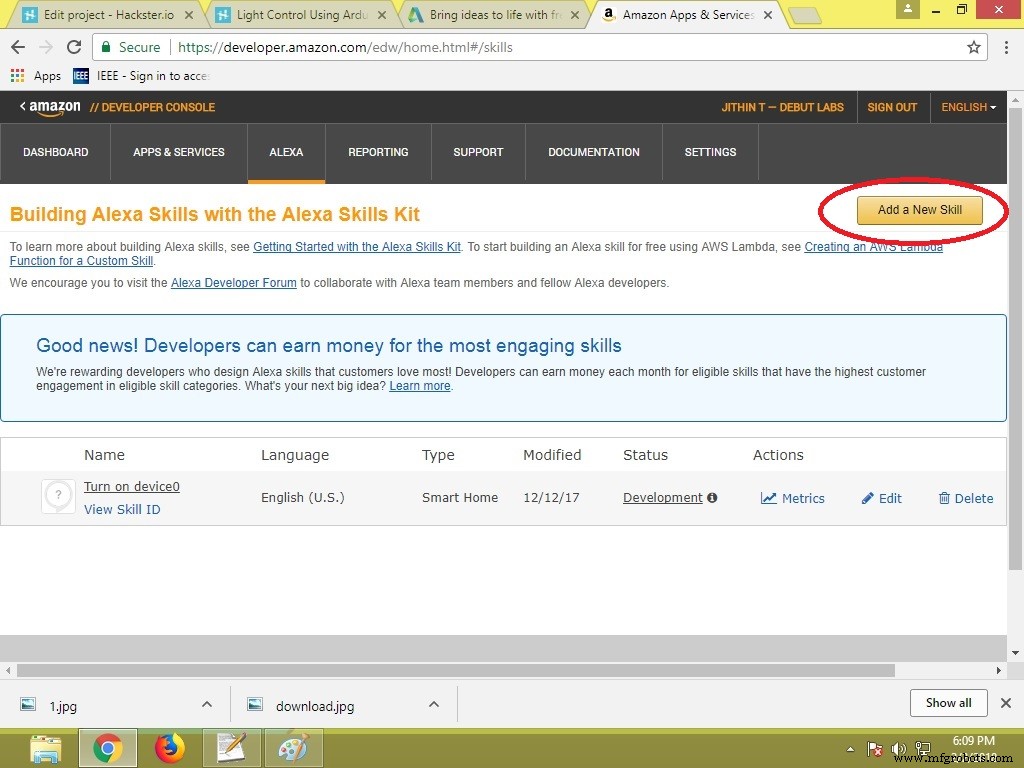Click the Amazon logo in header

click(x=50, y=107)
